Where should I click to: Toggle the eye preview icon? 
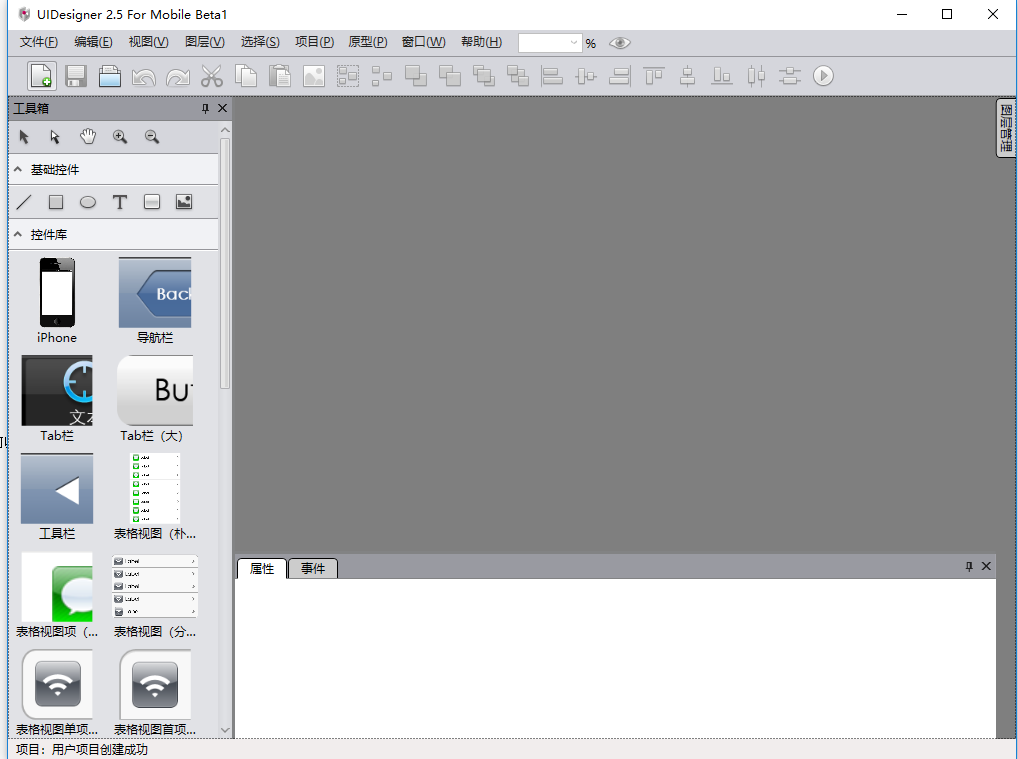620,43
